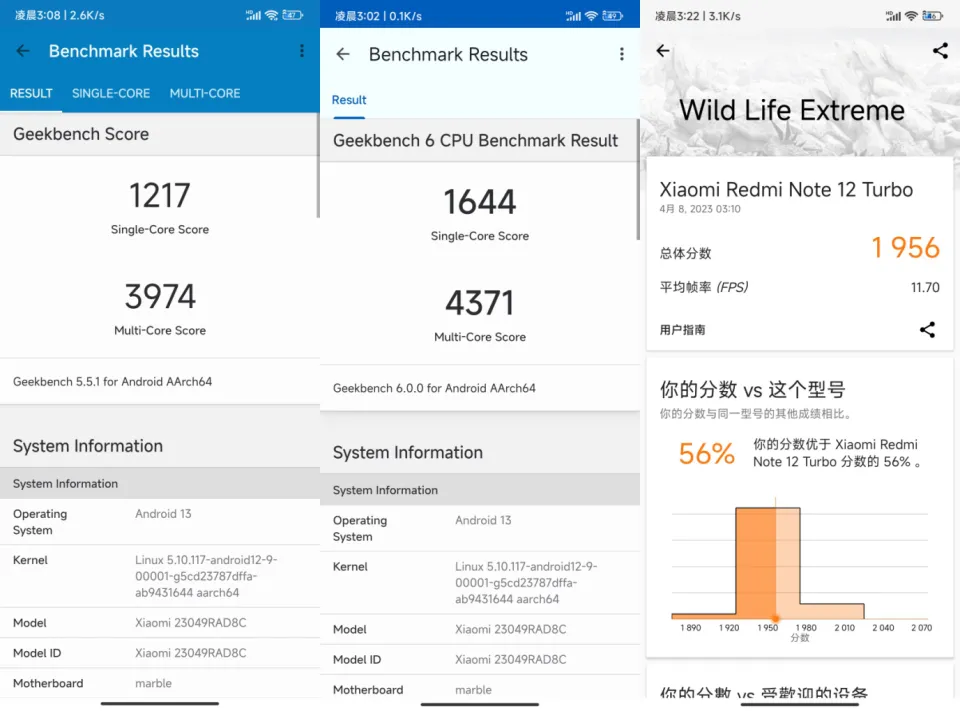This screenshot has width=960, height=711.
Task: Tap the 1217 Single-Core Score
Action: pos(160,196)
